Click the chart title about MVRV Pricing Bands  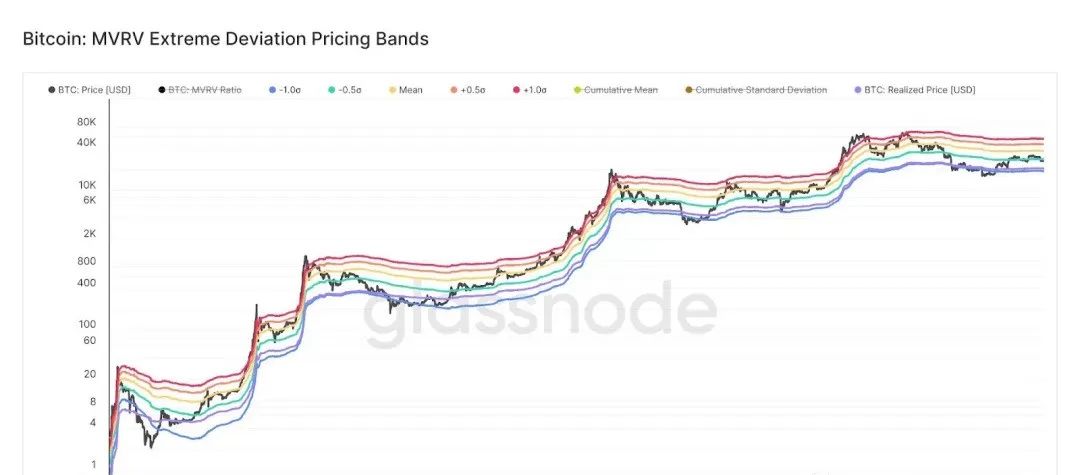[x=225, y=39]
